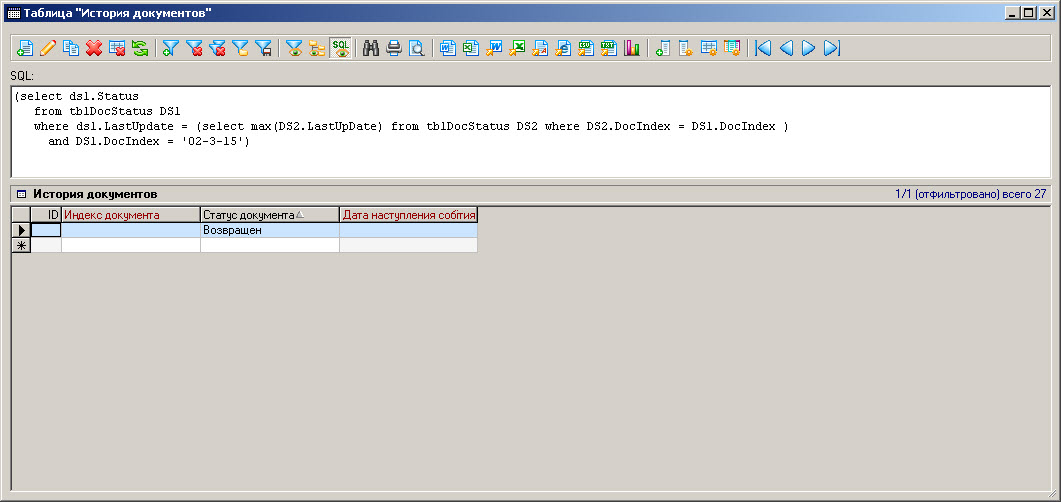Click the add new record icon
Viewport: 1061px width, 502px height.
point(25,48)
